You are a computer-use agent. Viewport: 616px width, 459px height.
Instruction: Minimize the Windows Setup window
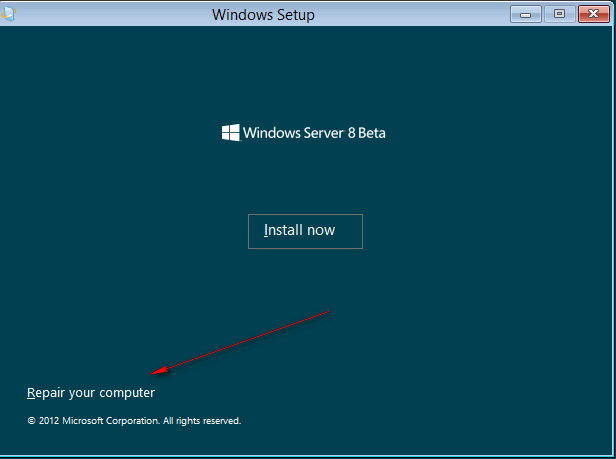point(528,14)
